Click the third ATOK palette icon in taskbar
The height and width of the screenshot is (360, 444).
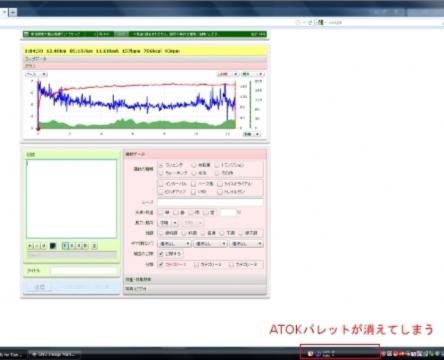[x=326, y=354]
